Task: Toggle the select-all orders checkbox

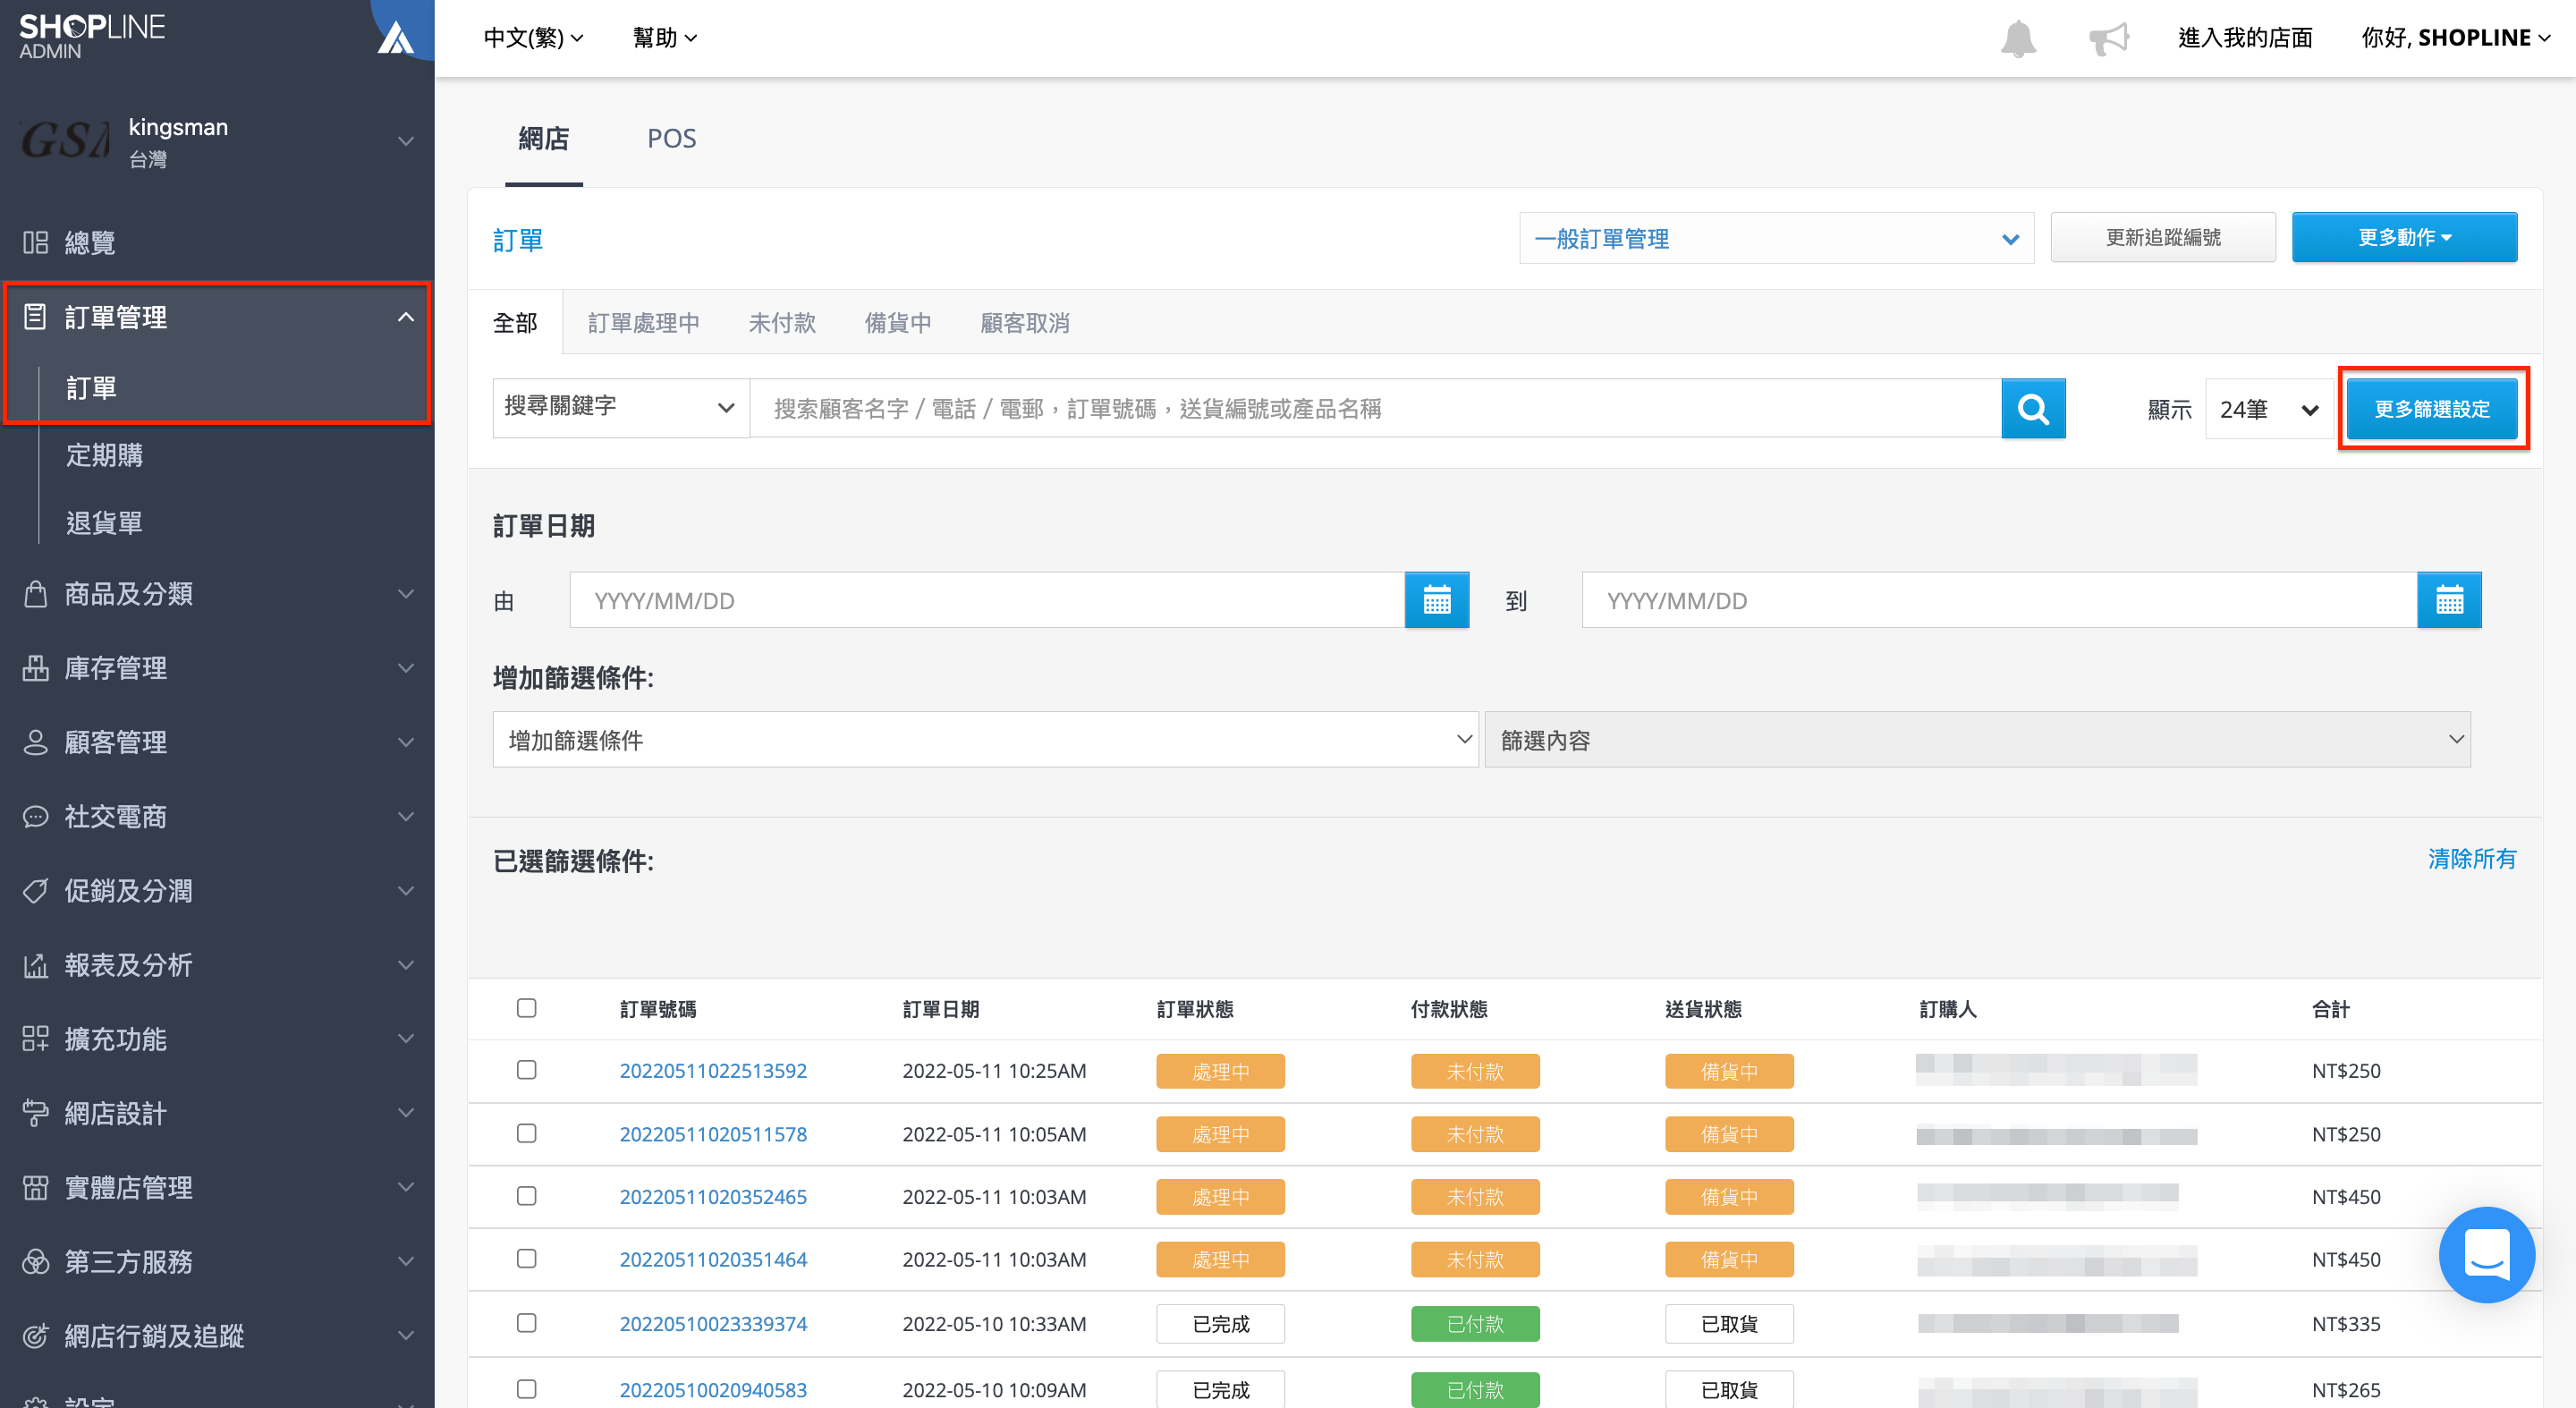Action: (x=526, y=1007)
